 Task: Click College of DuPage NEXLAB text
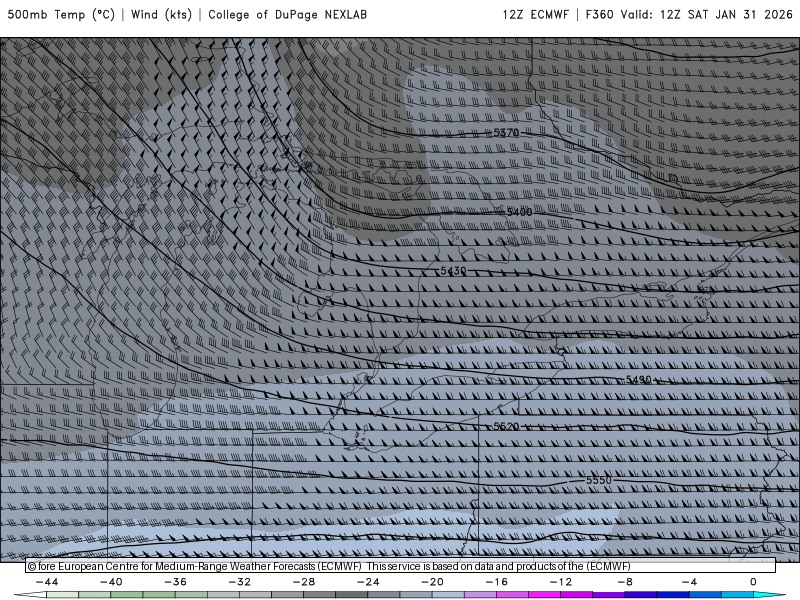287,14
